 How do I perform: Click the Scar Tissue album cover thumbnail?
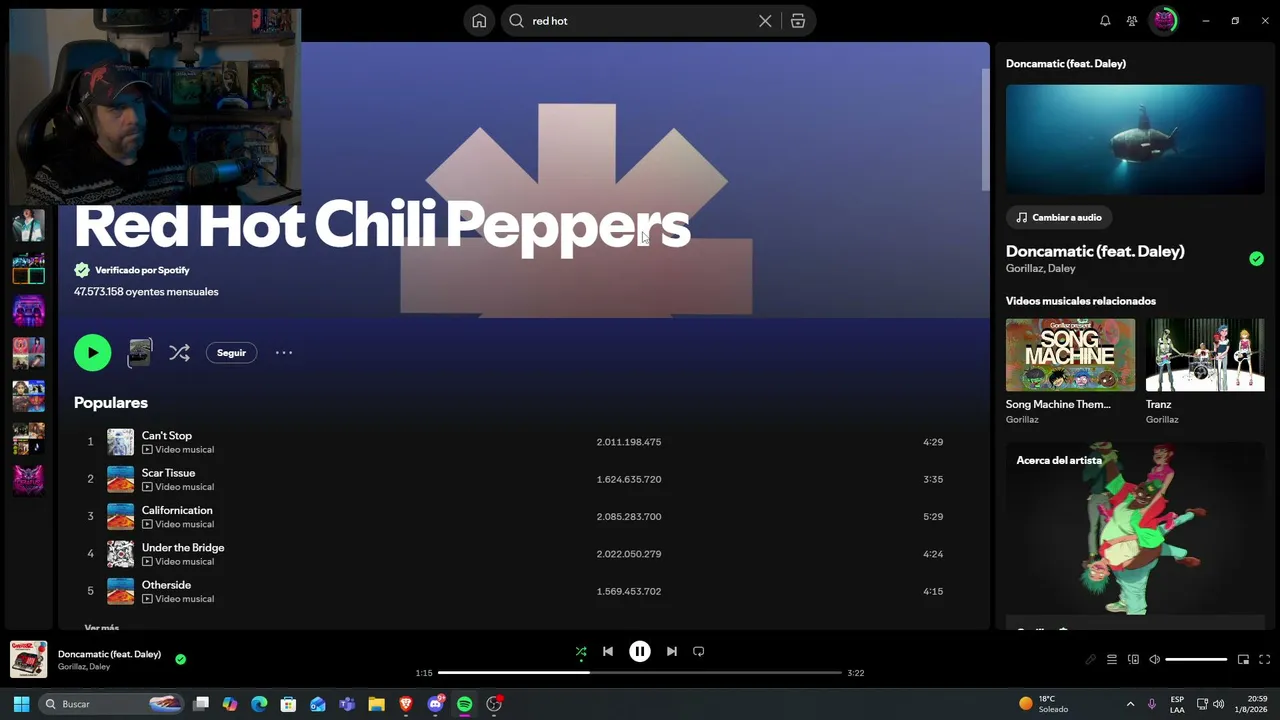120,479
